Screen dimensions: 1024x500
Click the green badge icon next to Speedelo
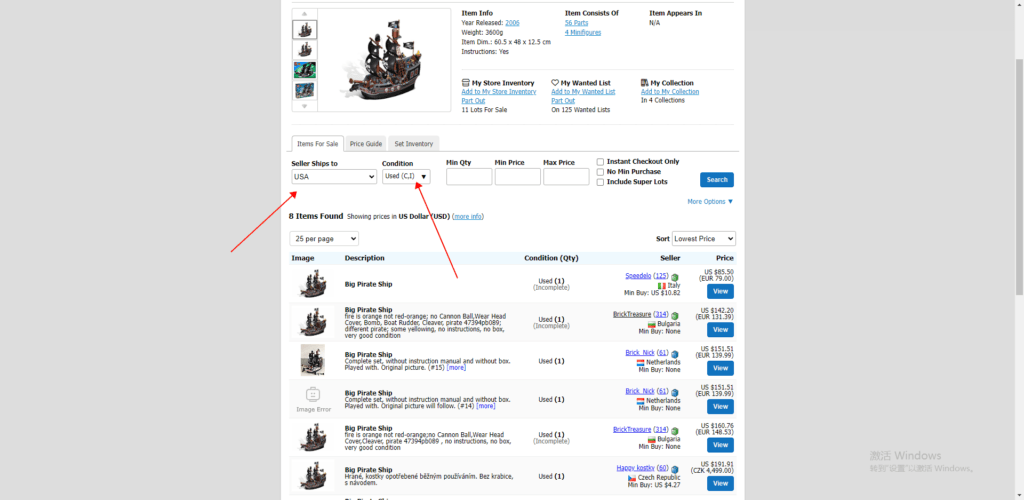pos(675,277)
